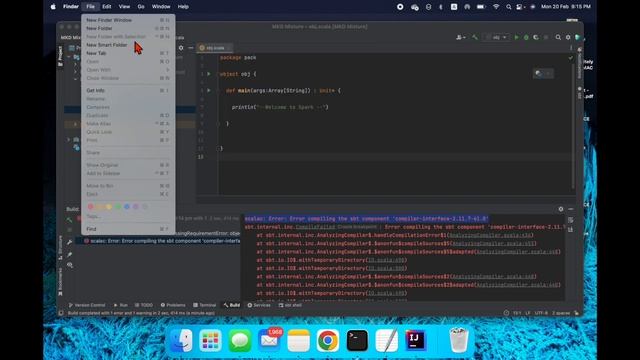
Task: Hide Project panel with minus icon
Action: 191,48
